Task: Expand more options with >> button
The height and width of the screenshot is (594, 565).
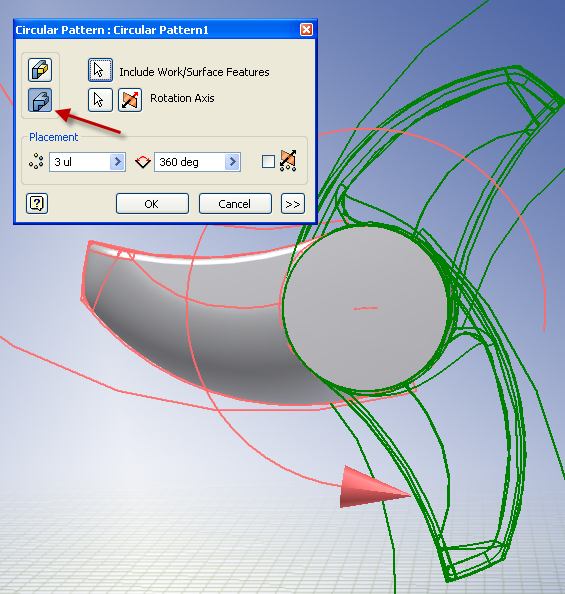Action: pyautogui.click(x=293, y=204)
